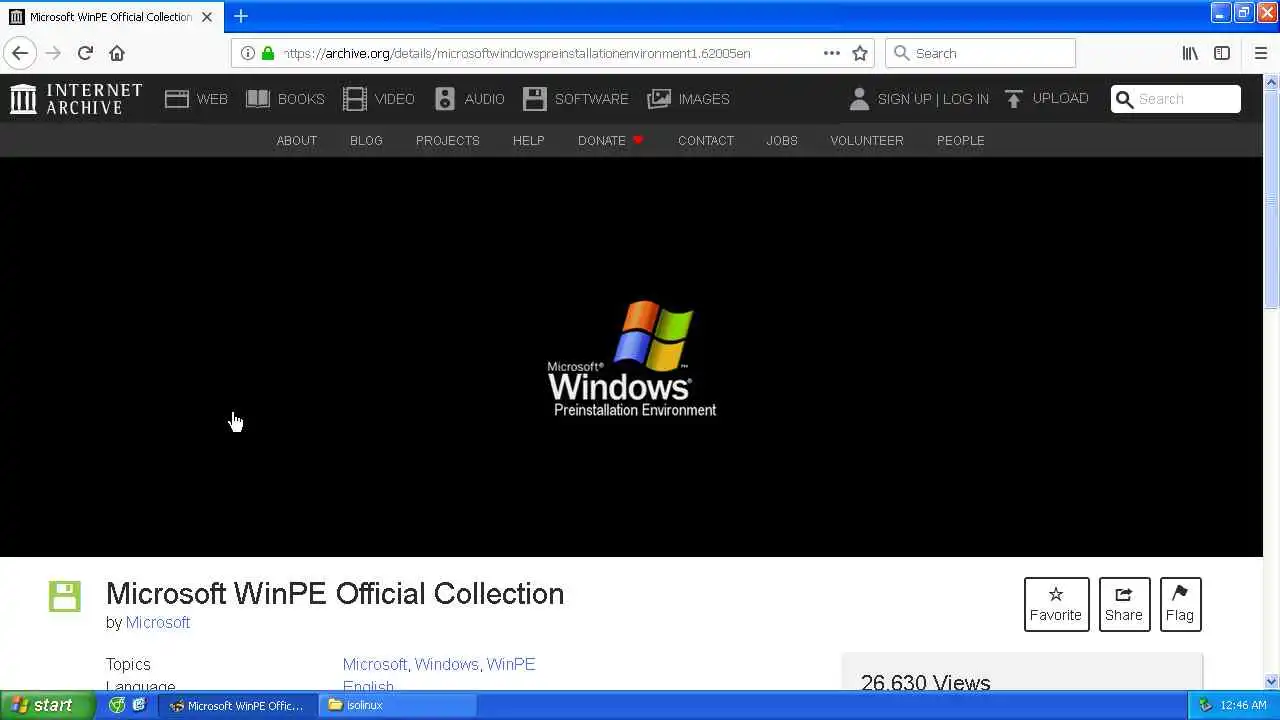Image resolution: width=1280 pixels, height=720 pixels.
Task: Click the LOG IN link
Action: [x=966, y=99]
